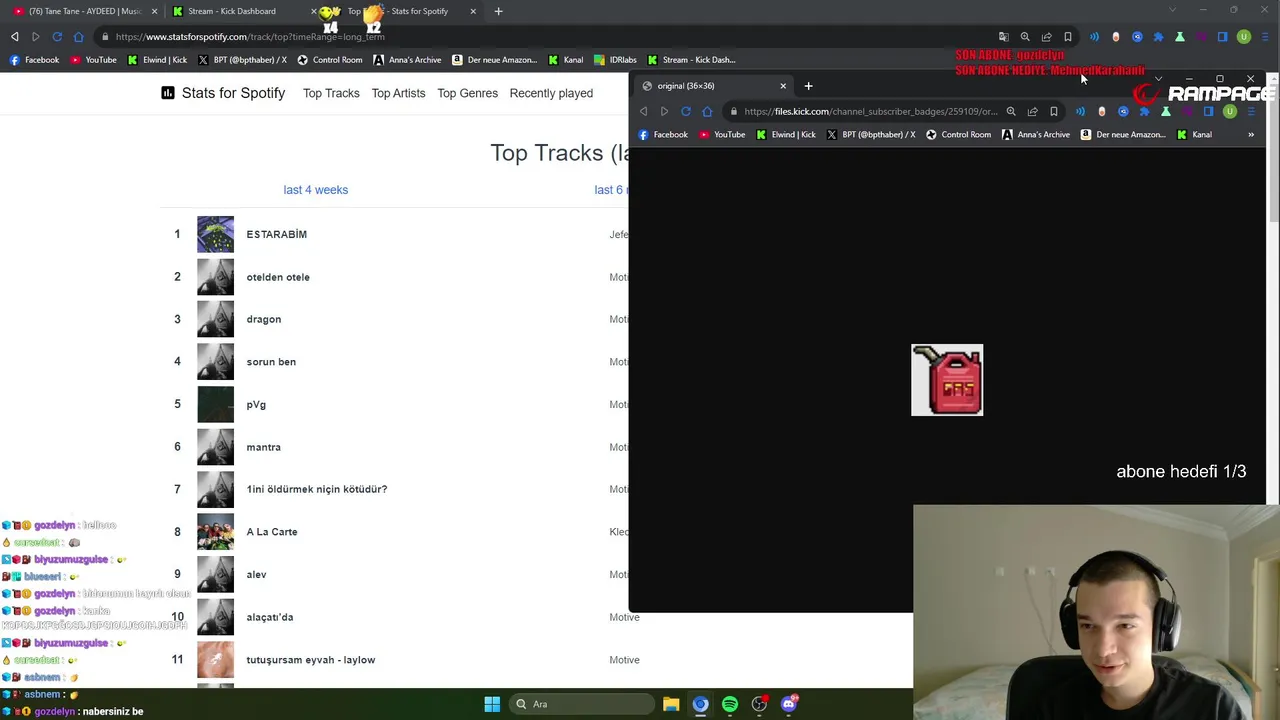Select the last 4 weeks time range

click(x=315, y=190)
